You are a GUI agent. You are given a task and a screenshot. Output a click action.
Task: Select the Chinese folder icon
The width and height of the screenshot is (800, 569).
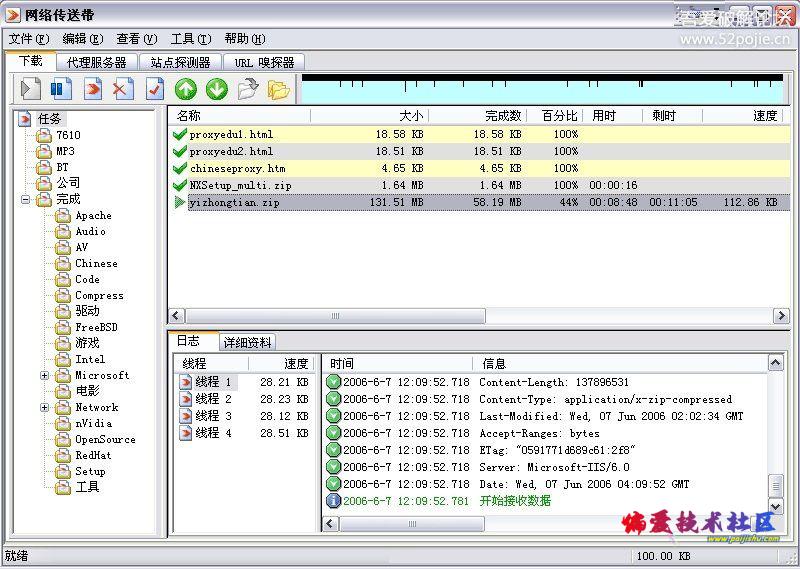point(63,264)
